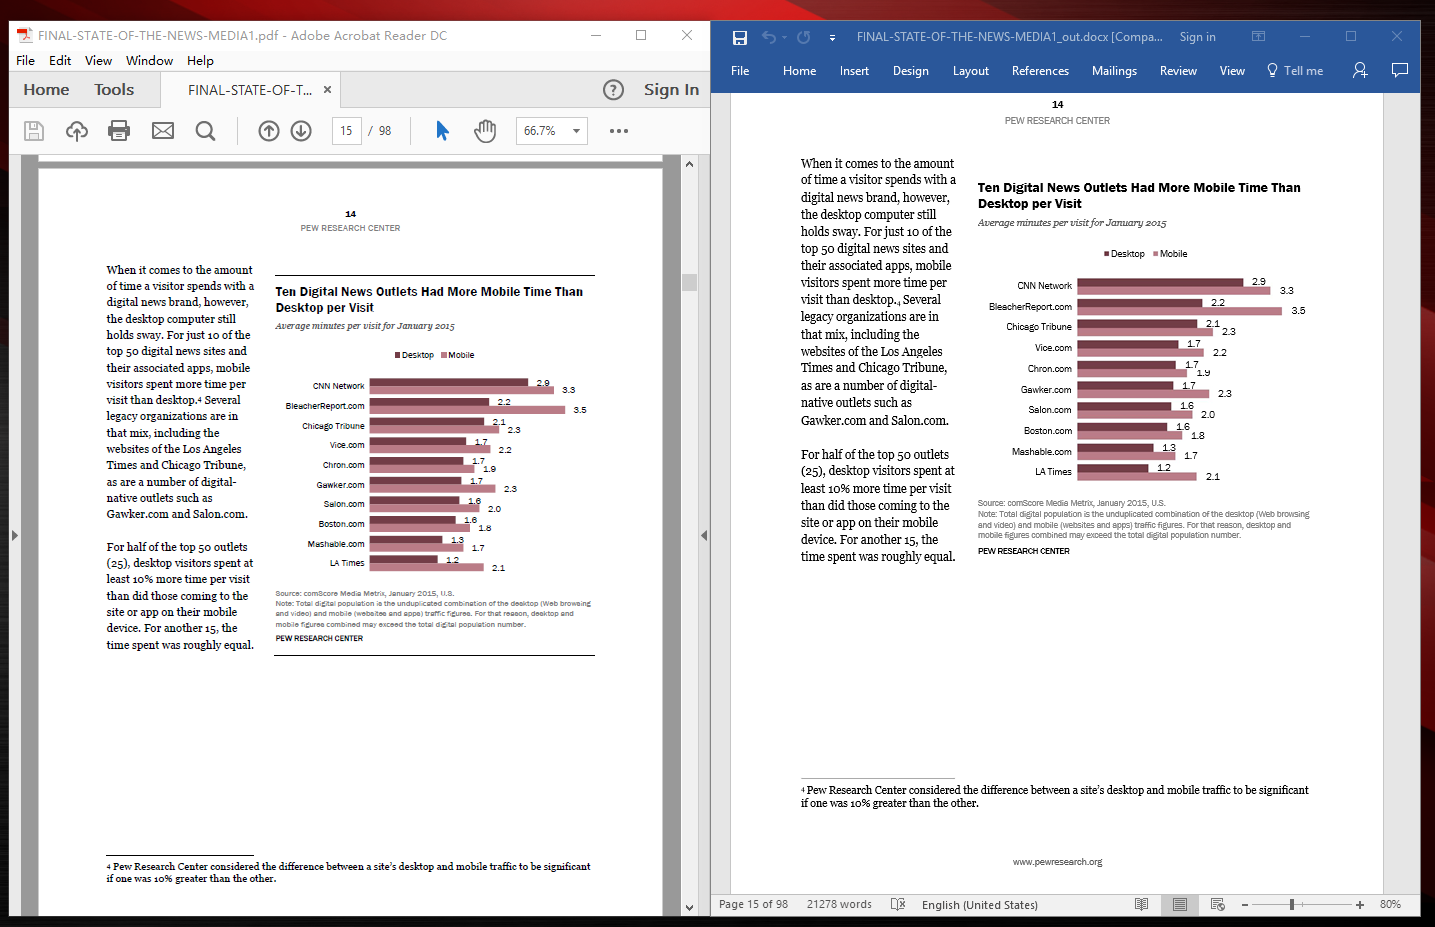
Task: Open the Word Review ribbon tab
Action: [x=1178, y=71]
